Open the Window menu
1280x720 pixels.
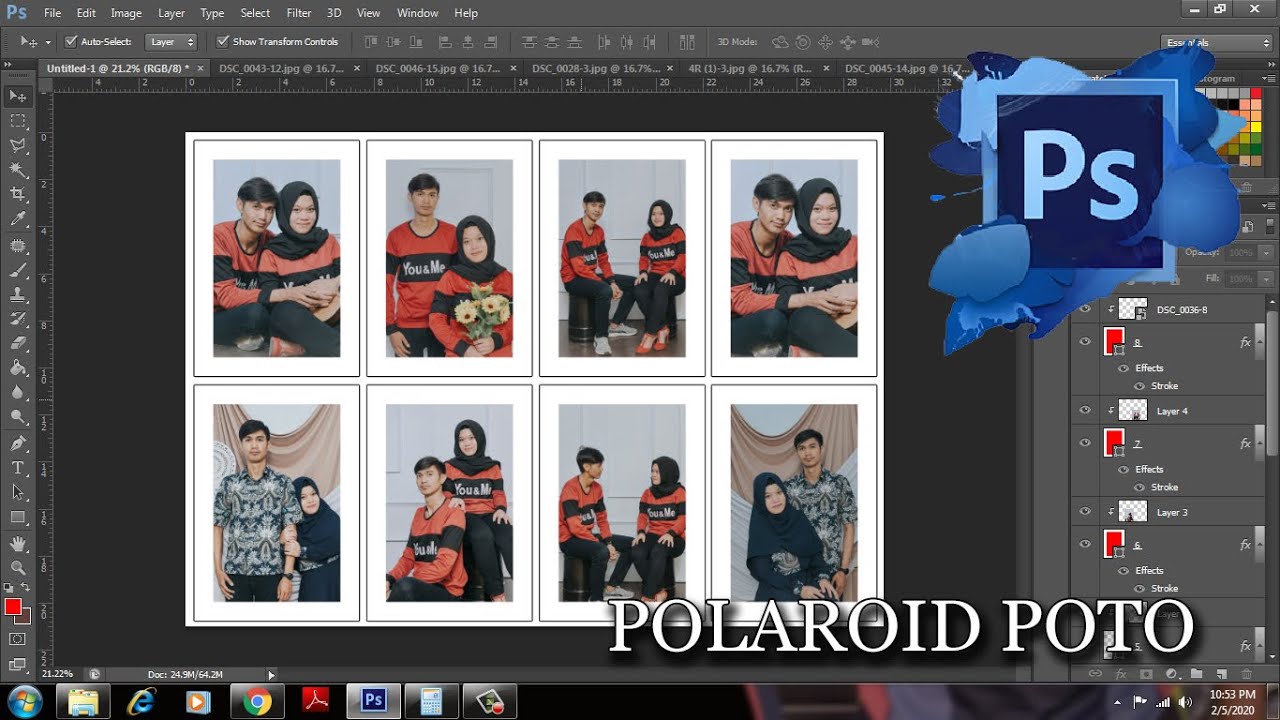coord(417,13)
